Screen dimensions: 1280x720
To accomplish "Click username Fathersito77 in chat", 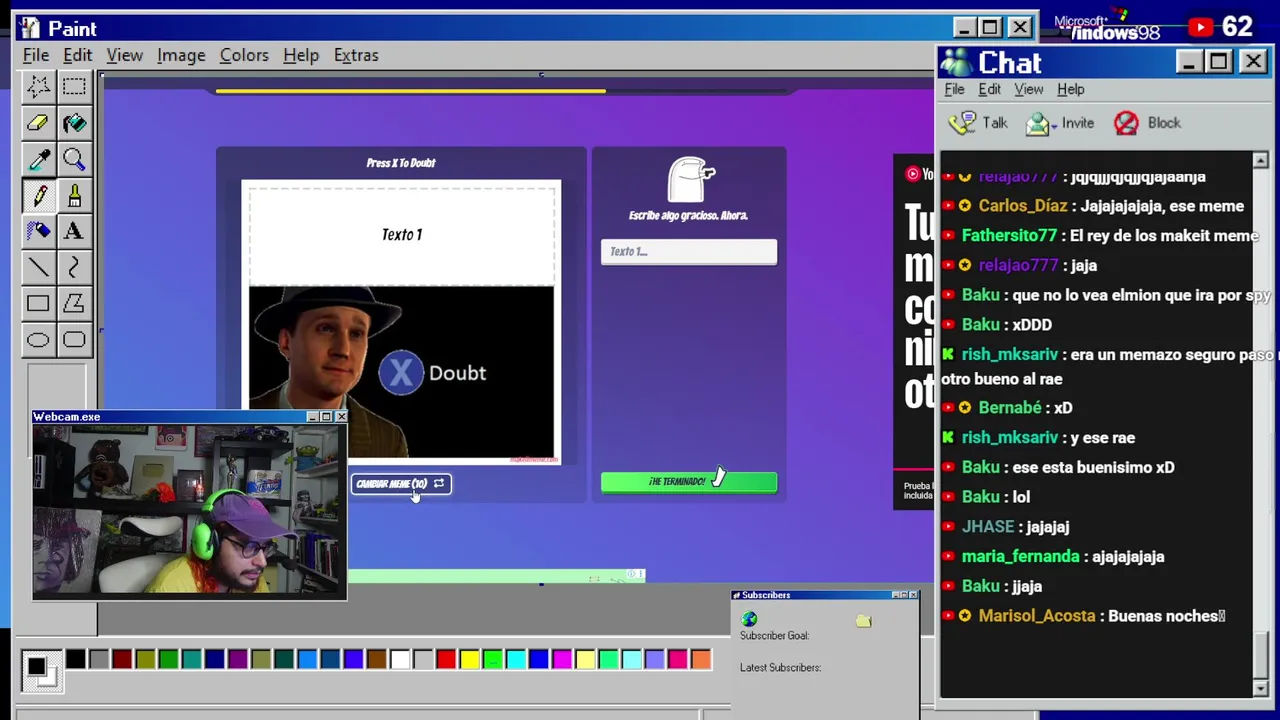I will point(1009,236).
